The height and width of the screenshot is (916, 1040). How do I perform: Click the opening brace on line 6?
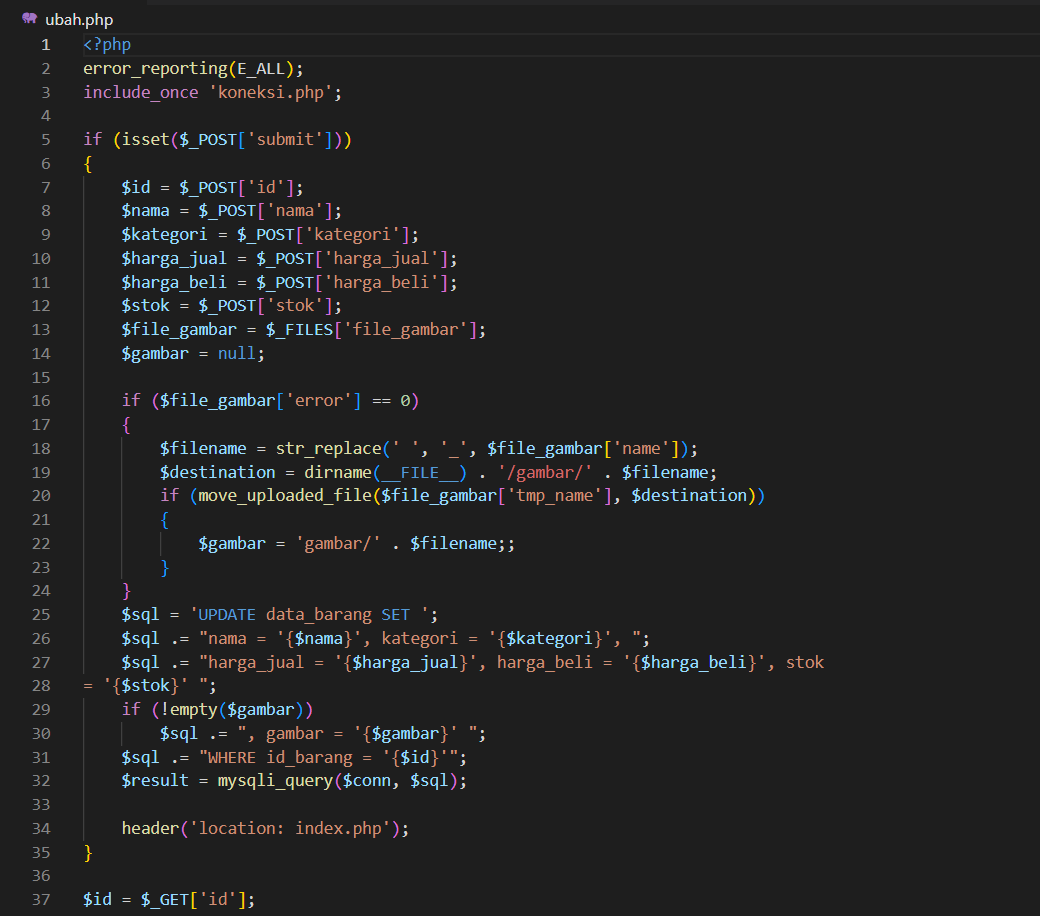[x=88, y=164]
